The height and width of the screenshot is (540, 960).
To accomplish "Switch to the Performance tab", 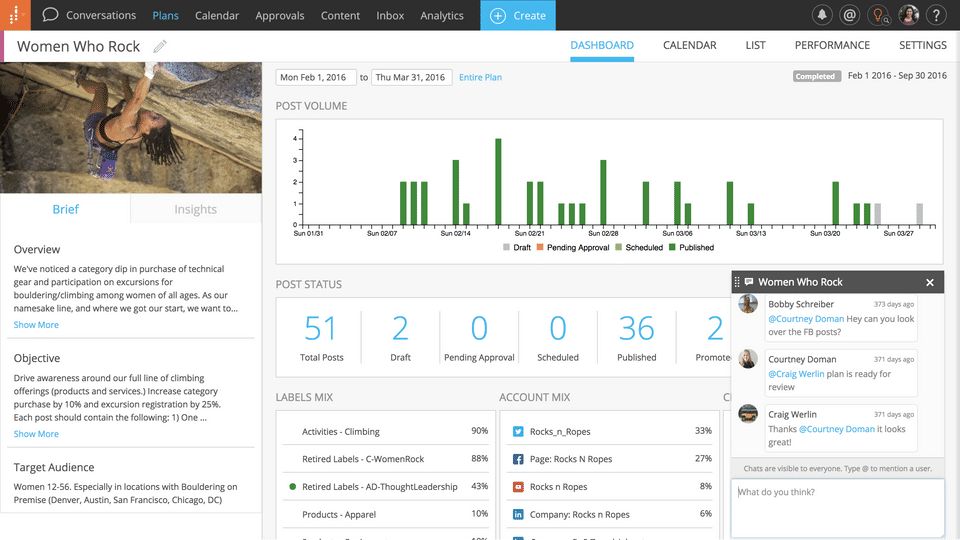I will click(x=832, y=45).
